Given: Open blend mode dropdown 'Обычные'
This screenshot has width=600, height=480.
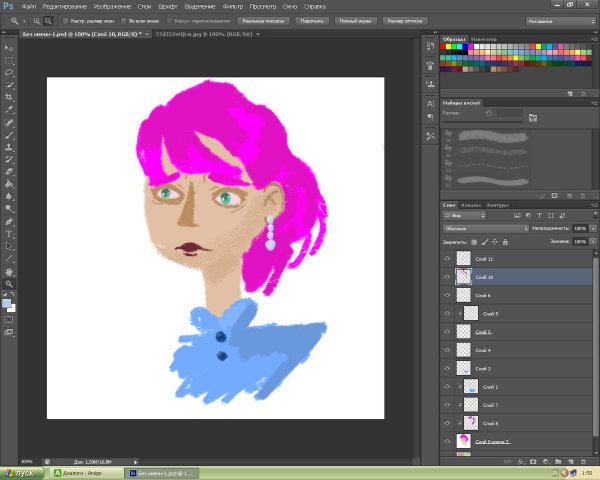Looking at the screenshot, I should coord(484,228).
